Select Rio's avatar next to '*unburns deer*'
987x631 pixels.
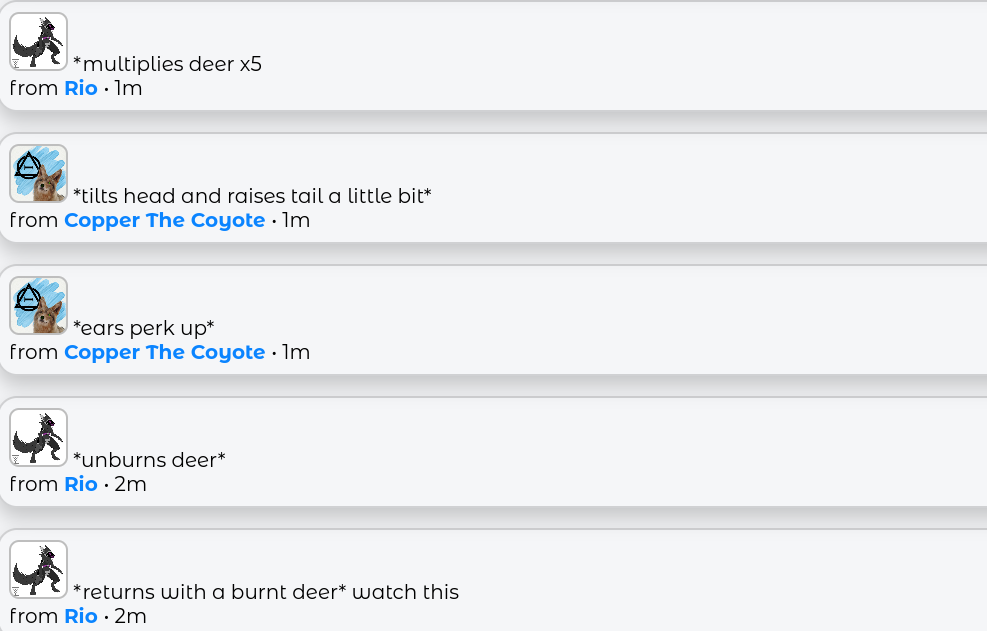(38, 438)
